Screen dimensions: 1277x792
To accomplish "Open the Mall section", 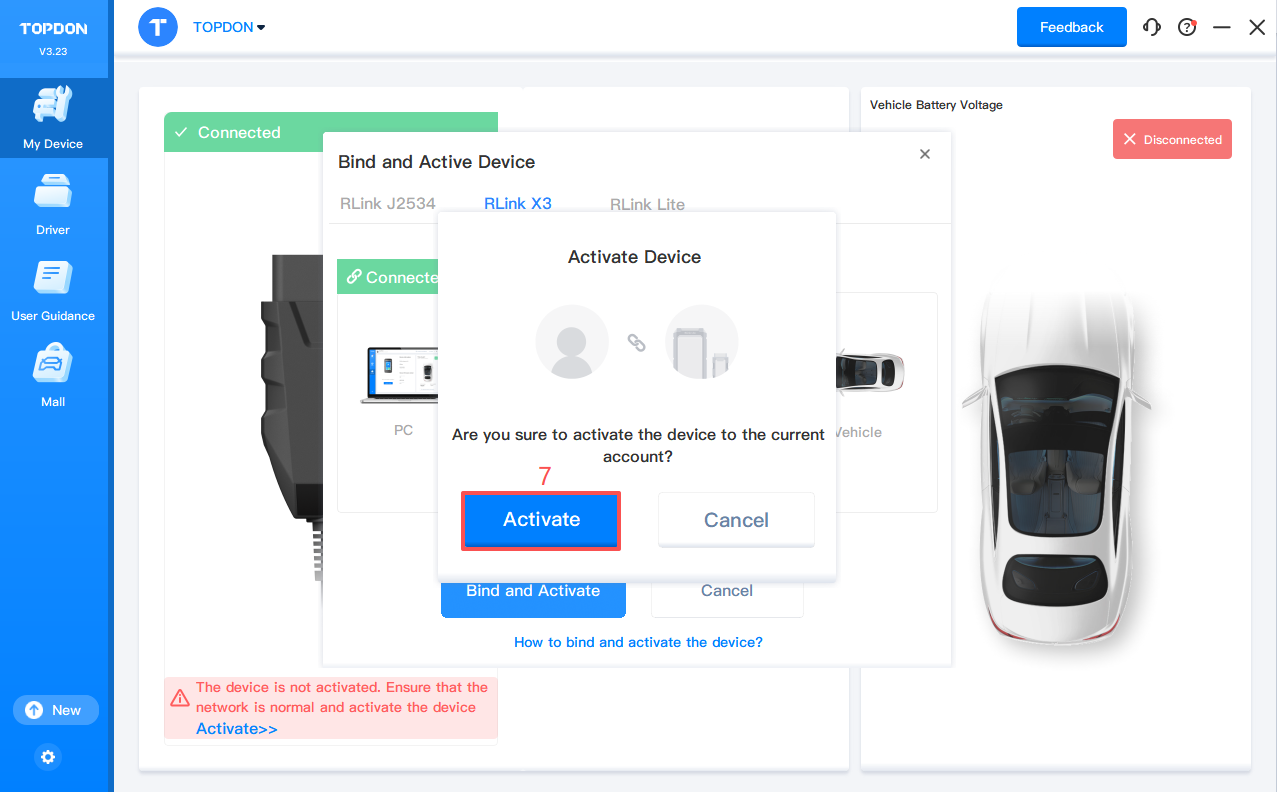I will coord(53,376).
